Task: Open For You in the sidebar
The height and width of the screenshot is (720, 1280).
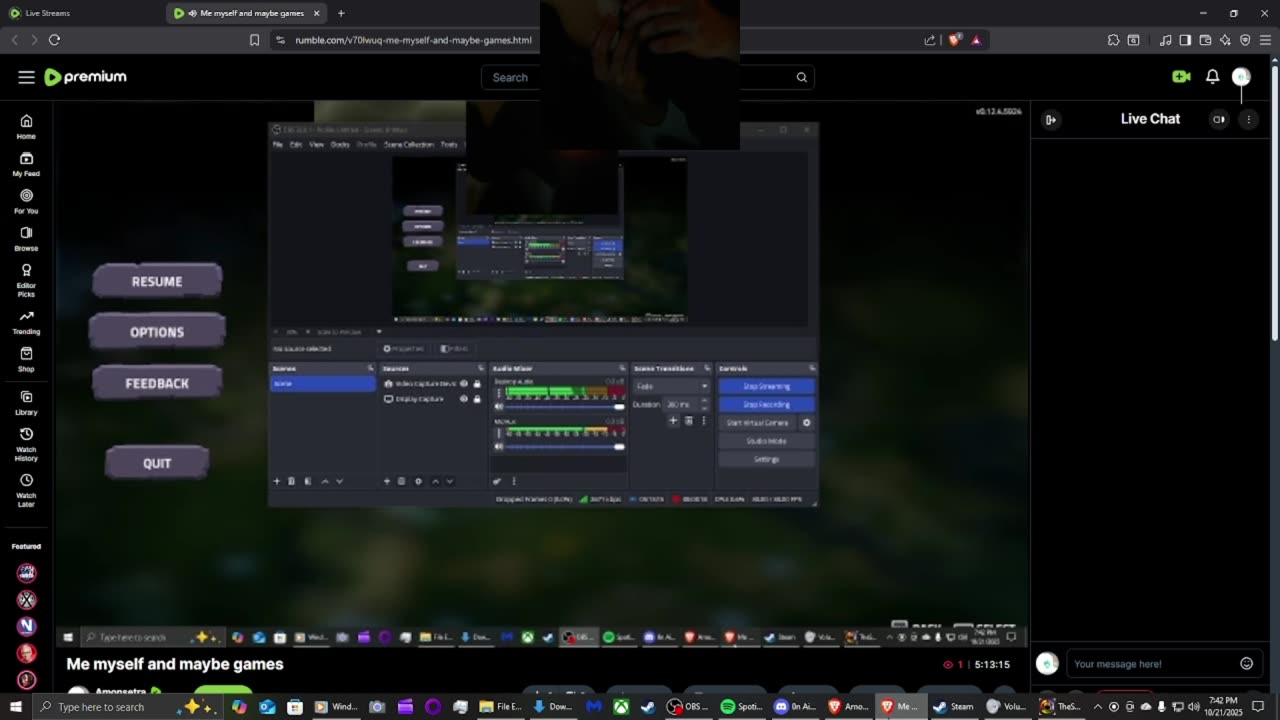Action: 26,201
